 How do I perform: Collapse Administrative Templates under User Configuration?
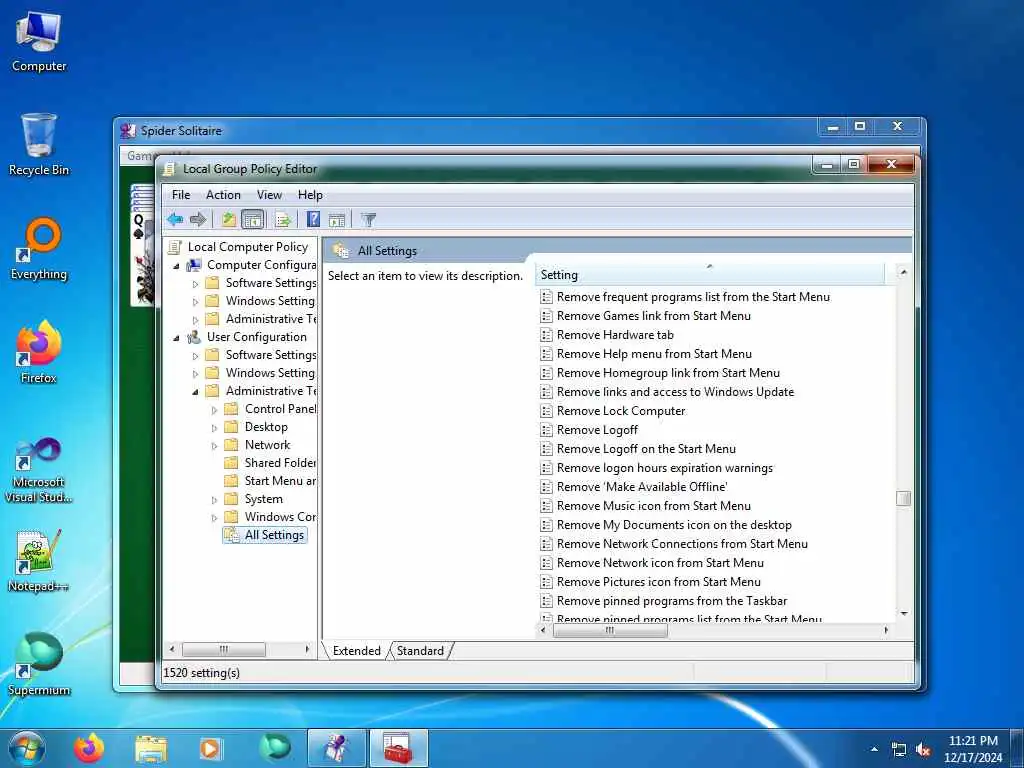[195, 392]
